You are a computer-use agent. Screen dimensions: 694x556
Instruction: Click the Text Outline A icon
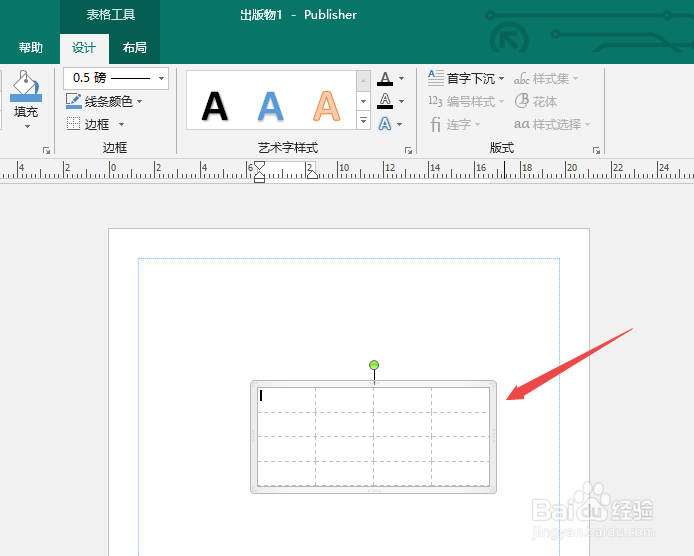(385, 101)
